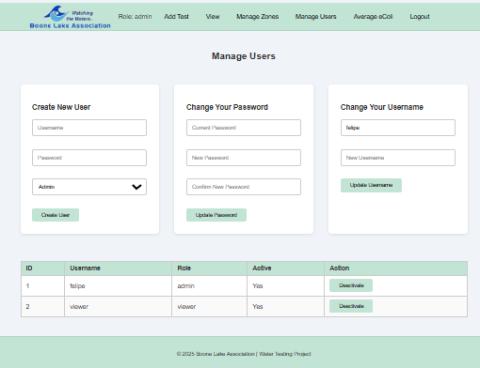Focus the Current Password field
480x368 pixels.
click(x=244, y=128)
